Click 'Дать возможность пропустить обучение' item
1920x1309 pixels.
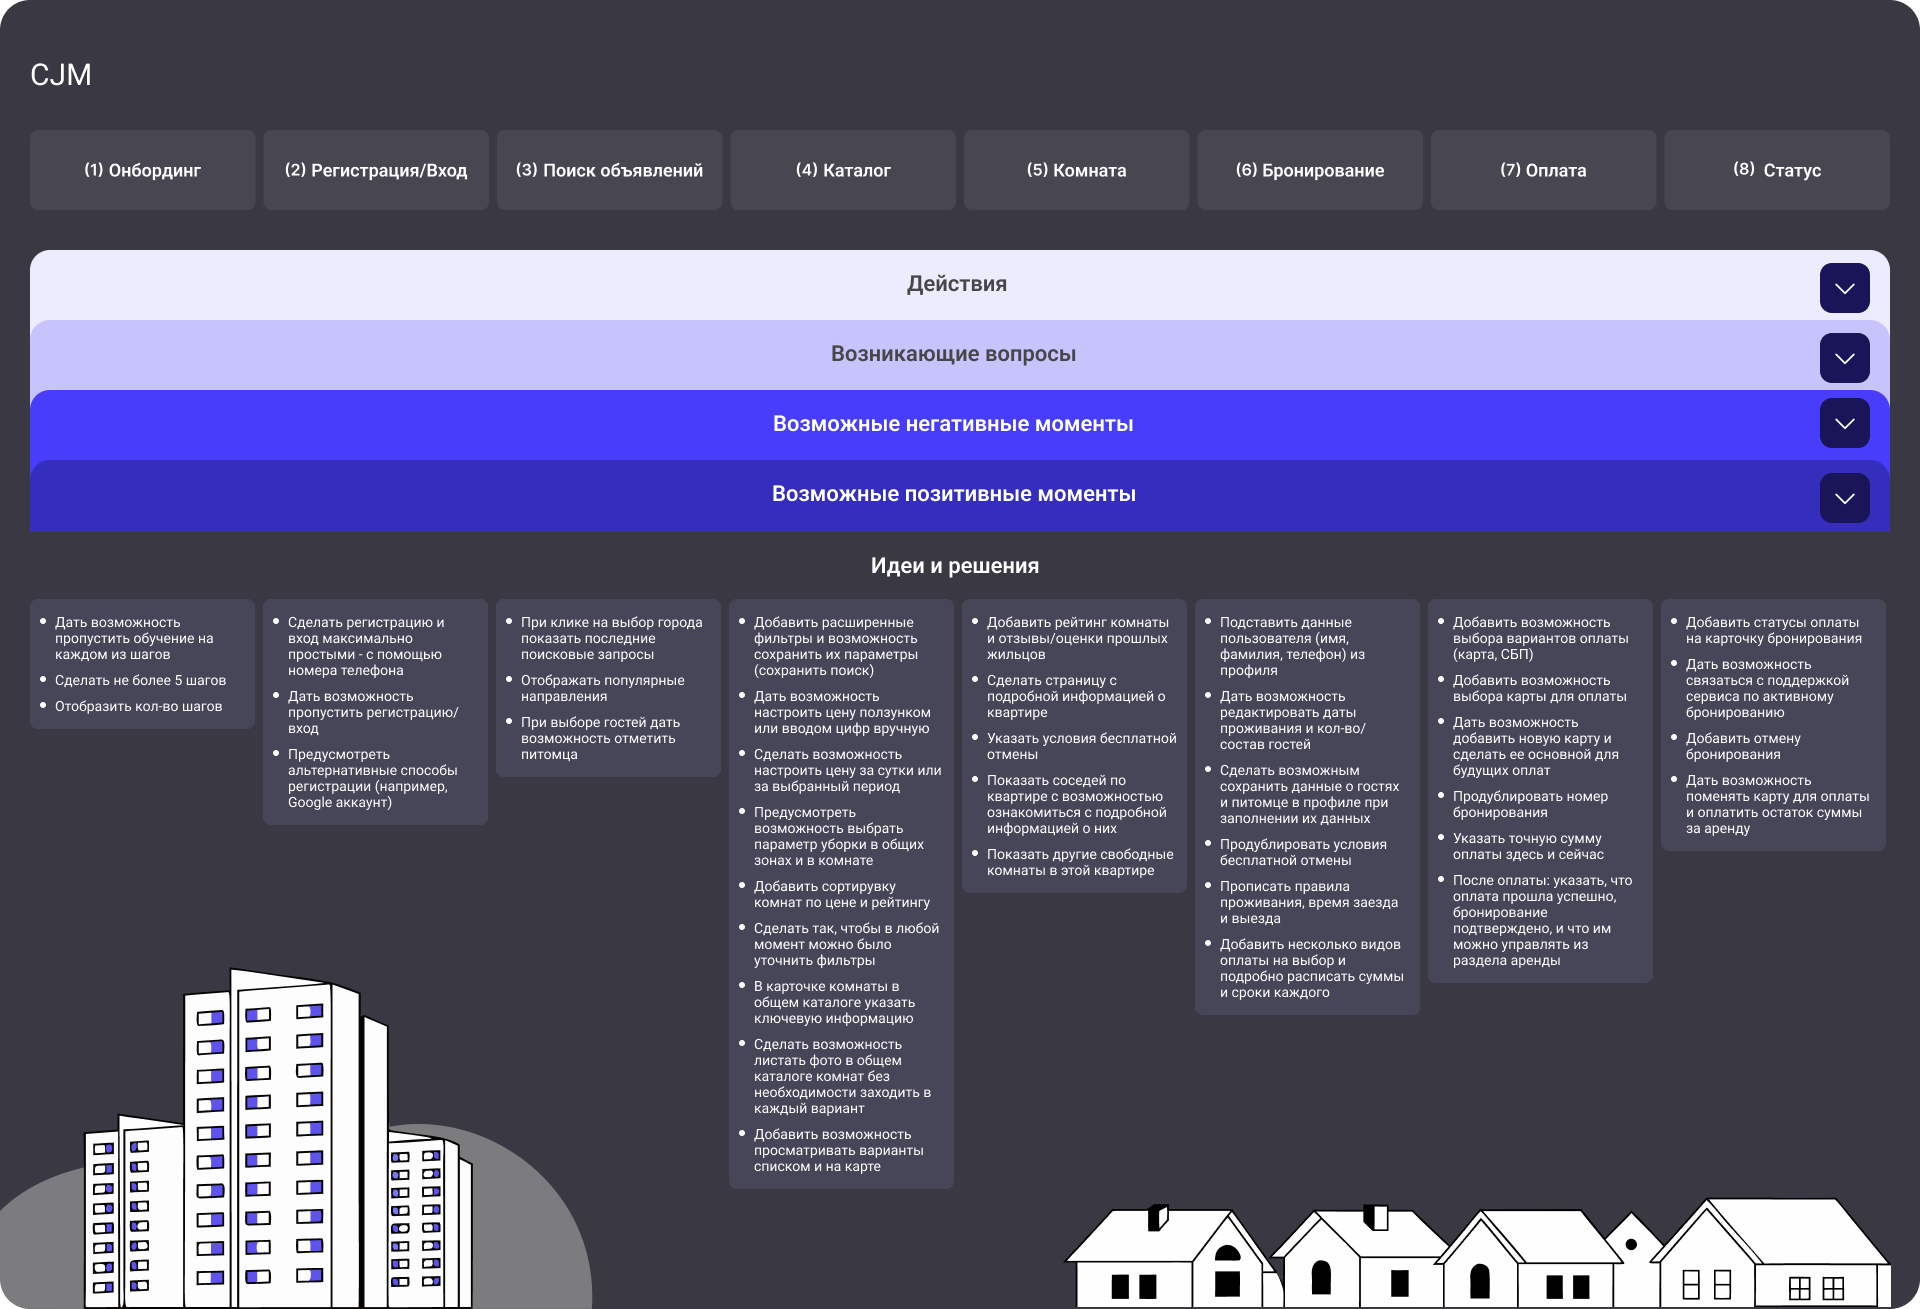134,638
